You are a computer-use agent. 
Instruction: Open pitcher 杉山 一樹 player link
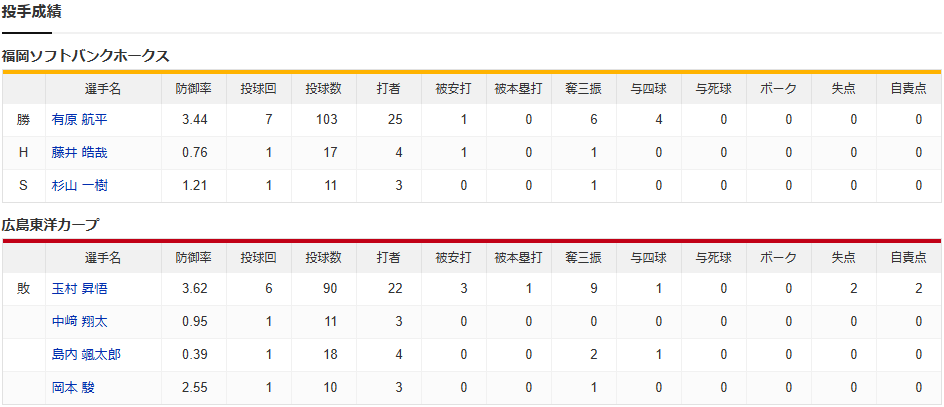tap(79, 186)
